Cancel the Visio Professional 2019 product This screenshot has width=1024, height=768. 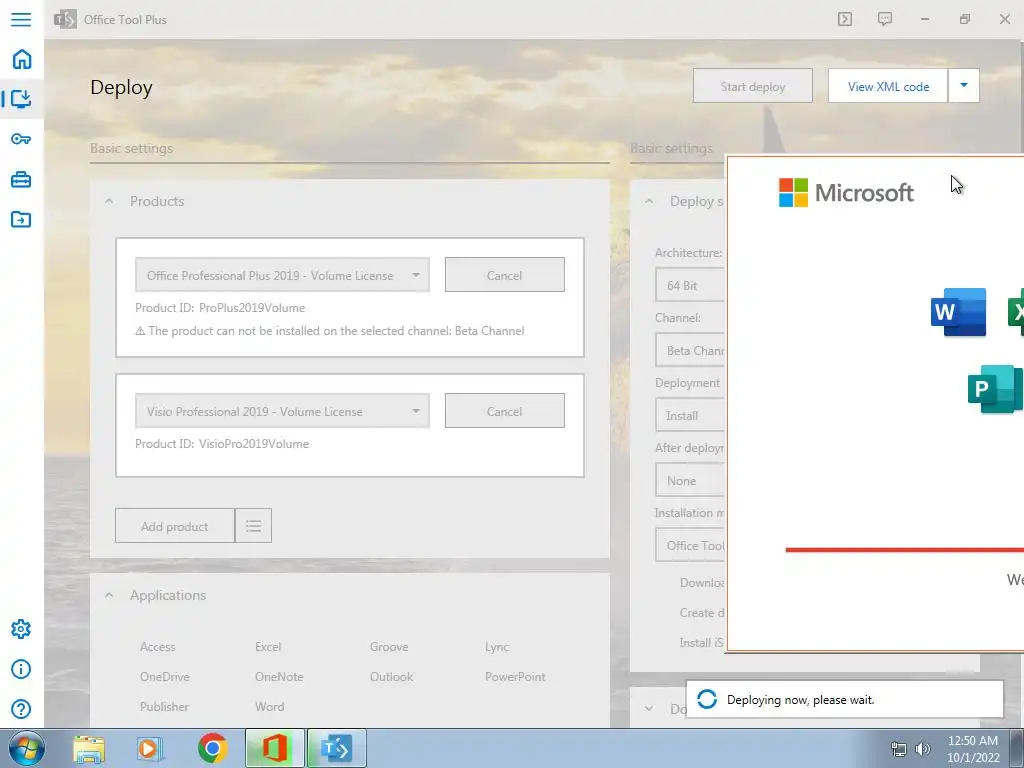click(x=505, y=411)
